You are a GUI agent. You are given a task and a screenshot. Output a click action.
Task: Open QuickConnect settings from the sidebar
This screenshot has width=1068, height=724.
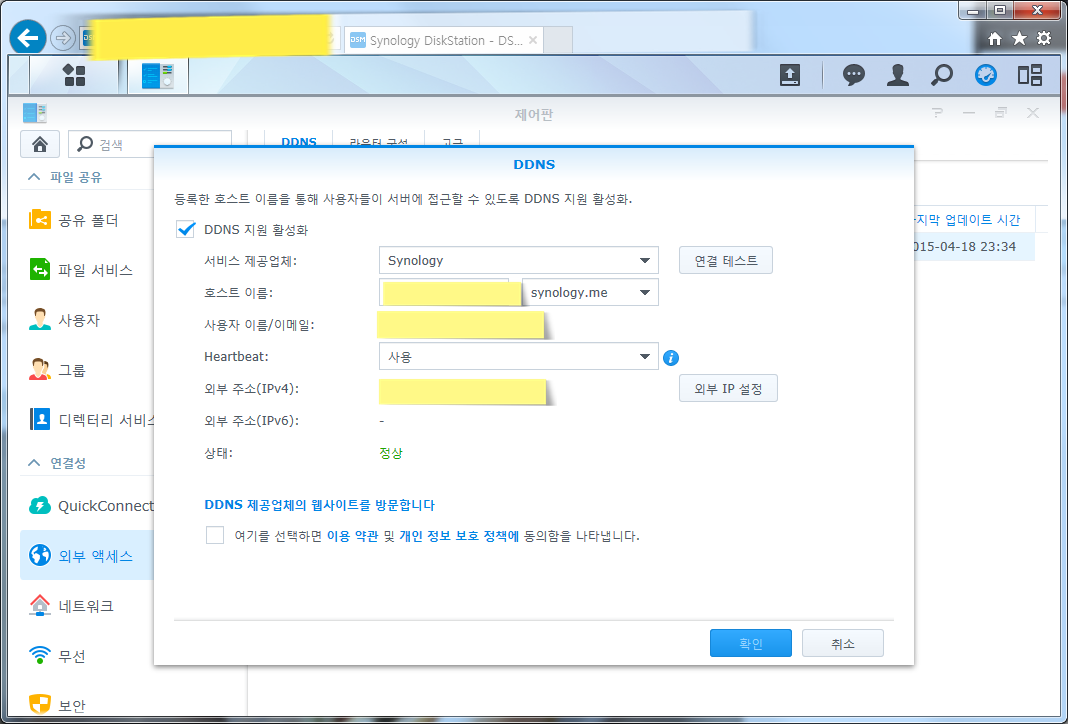(90, 506)
